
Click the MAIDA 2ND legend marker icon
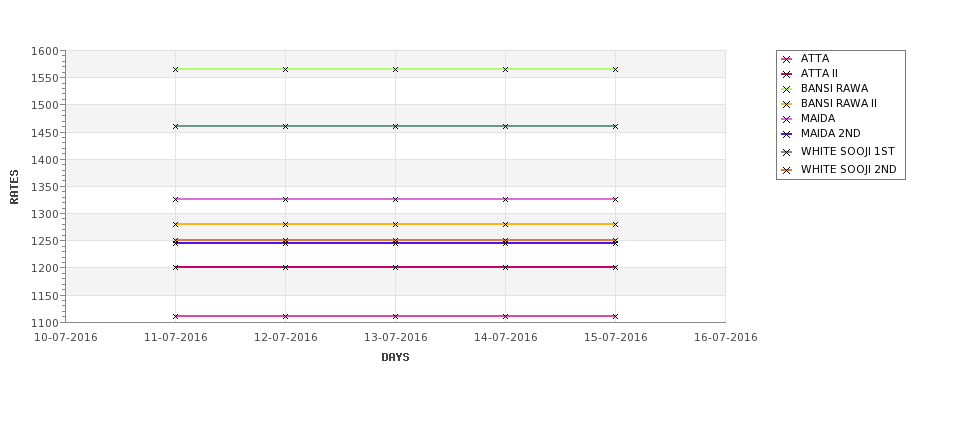[x=787, y=134]
